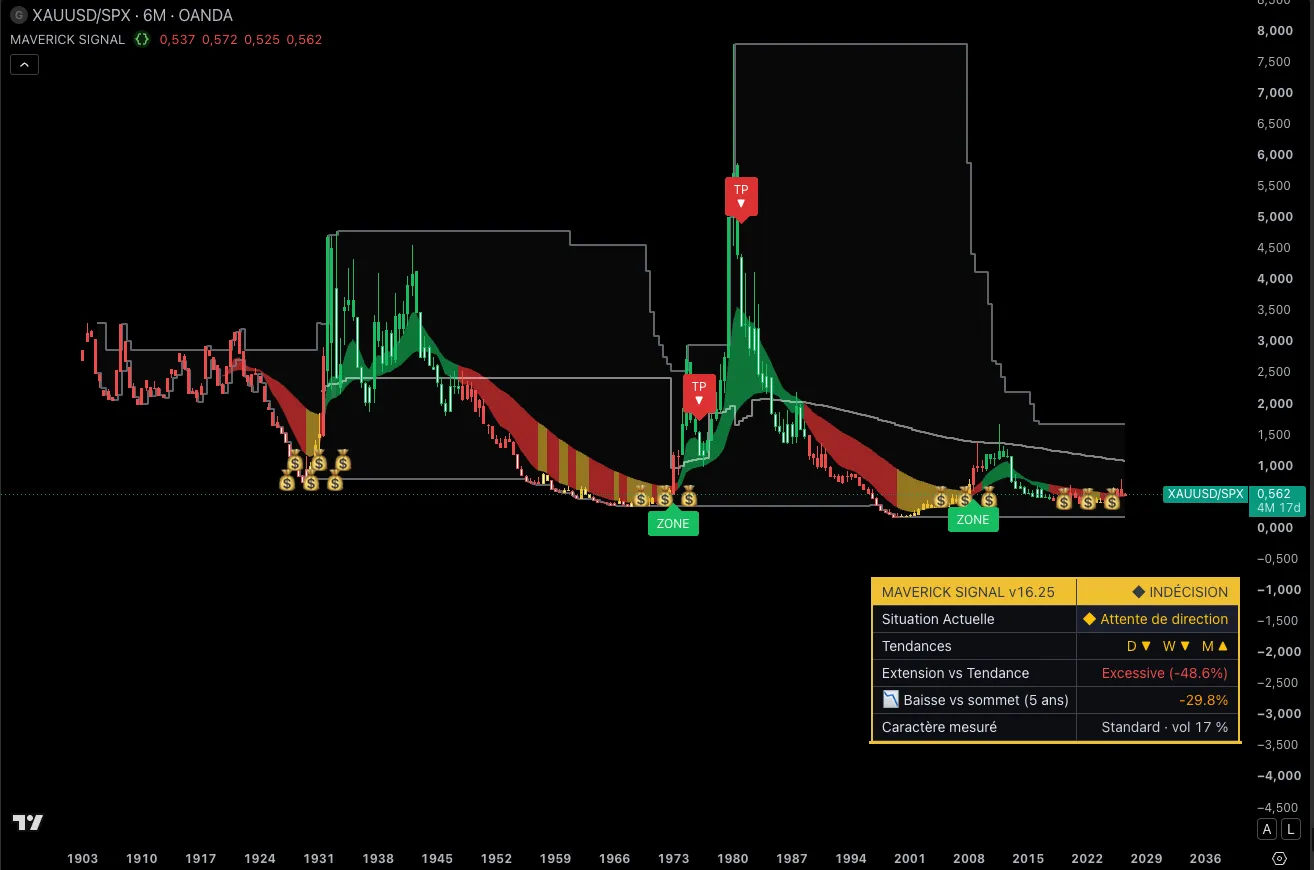
Task: Click the 0,537 open value in legend
Action: (177, 40)
